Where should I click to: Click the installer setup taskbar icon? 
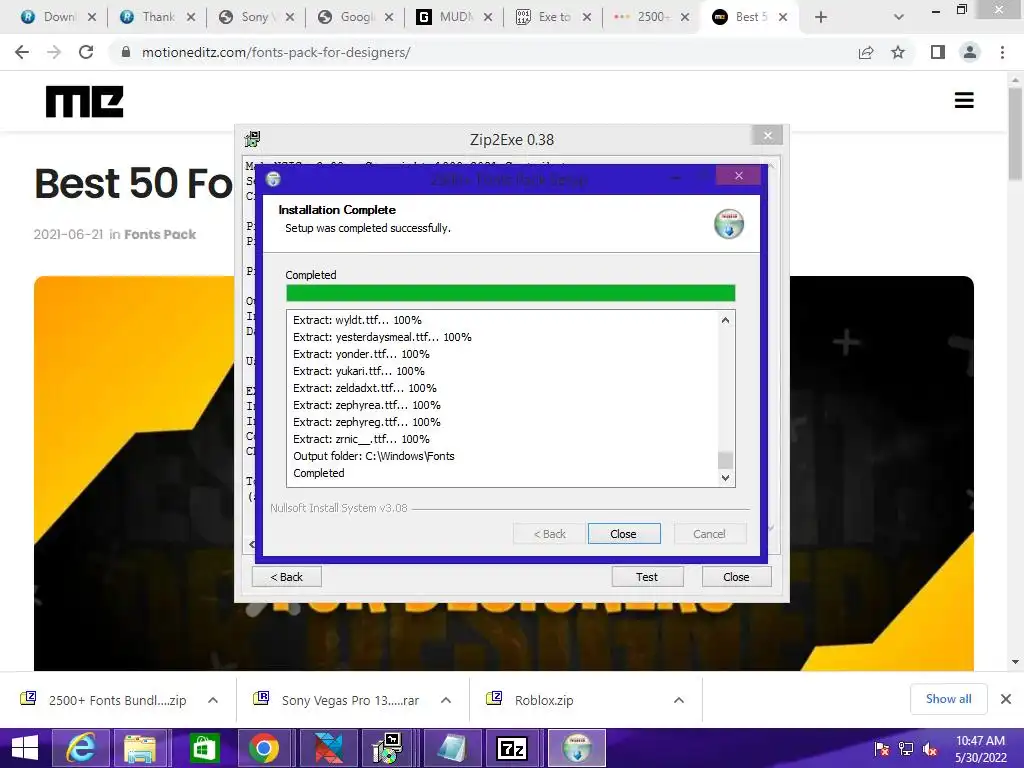(x=577, y=748)
